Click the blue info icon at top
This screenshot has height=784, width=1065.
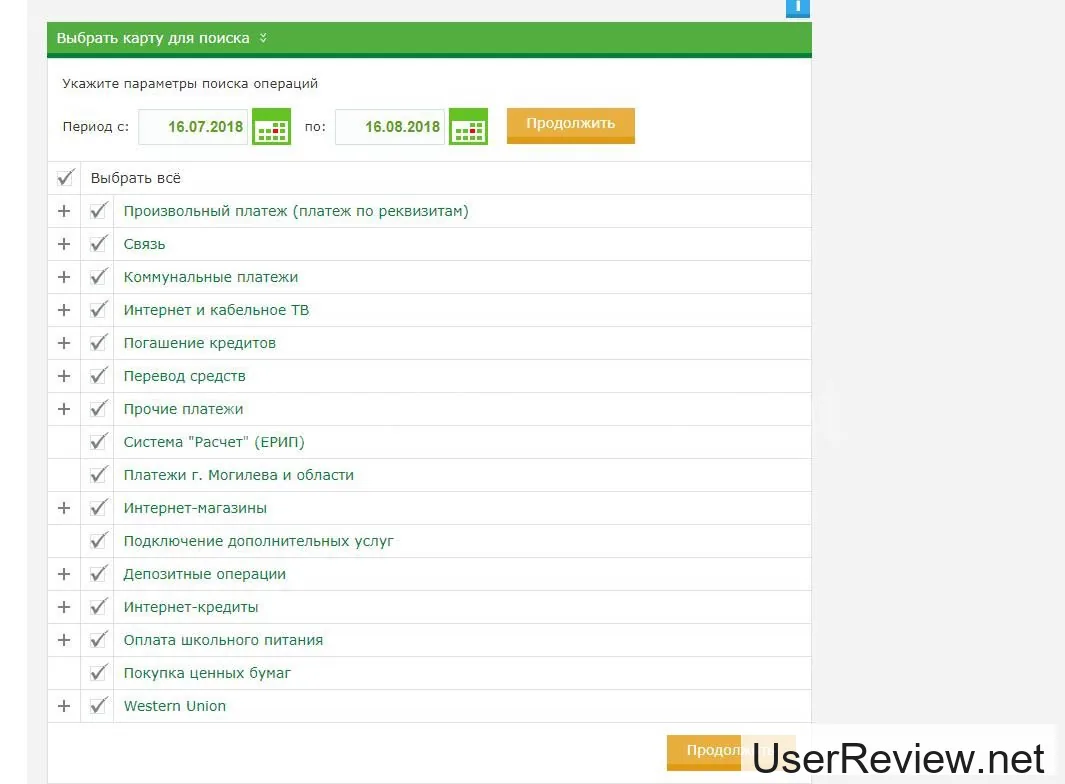pyautogui.click(x=798, y=8)
